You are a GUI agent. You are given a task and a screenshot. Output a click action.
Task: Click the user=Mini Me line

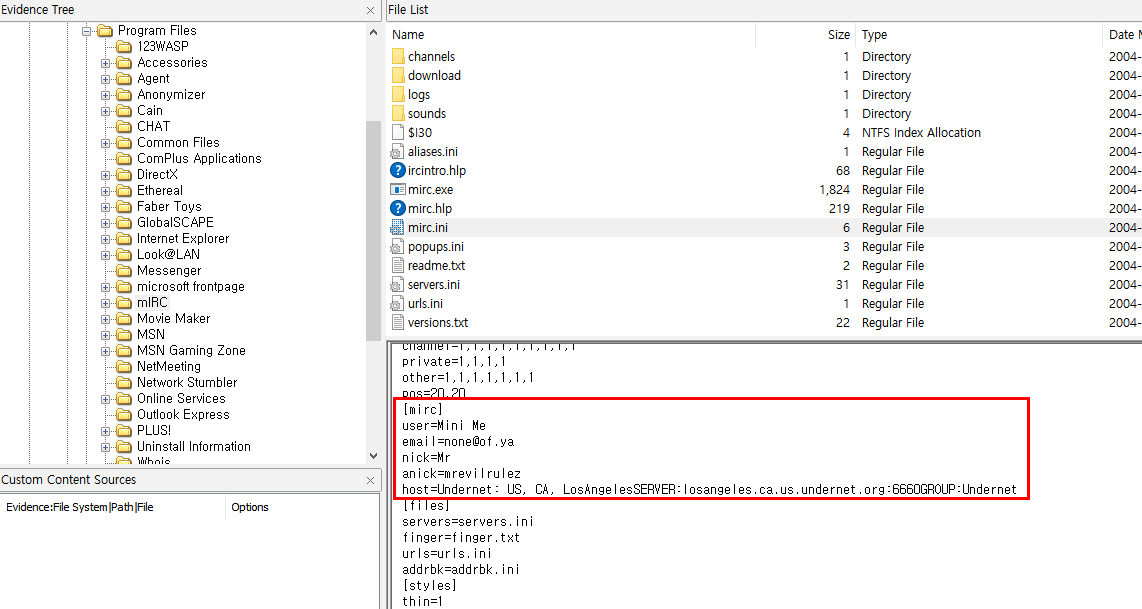(x=444, y=425)
